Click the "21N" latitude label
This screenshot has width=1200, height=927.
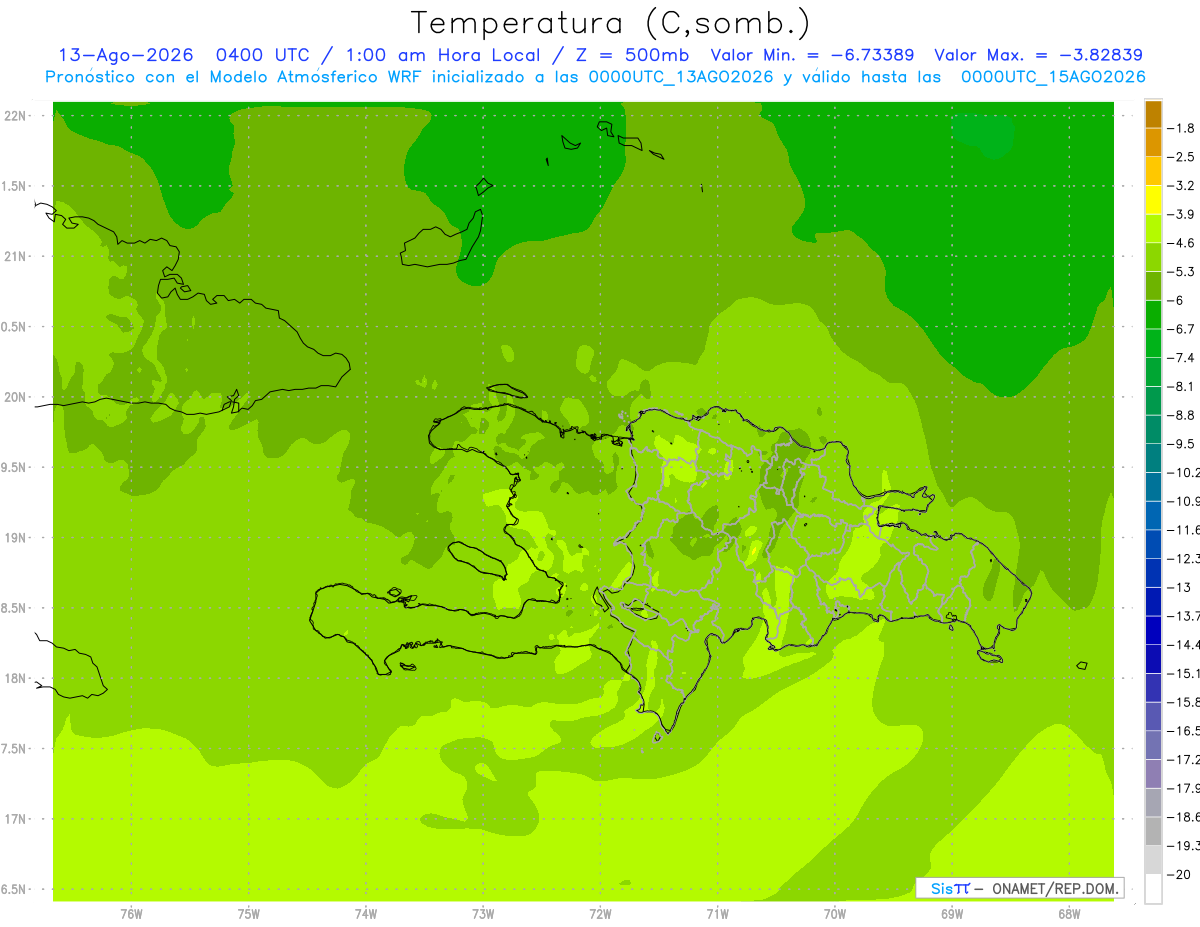tap(17, 256)
